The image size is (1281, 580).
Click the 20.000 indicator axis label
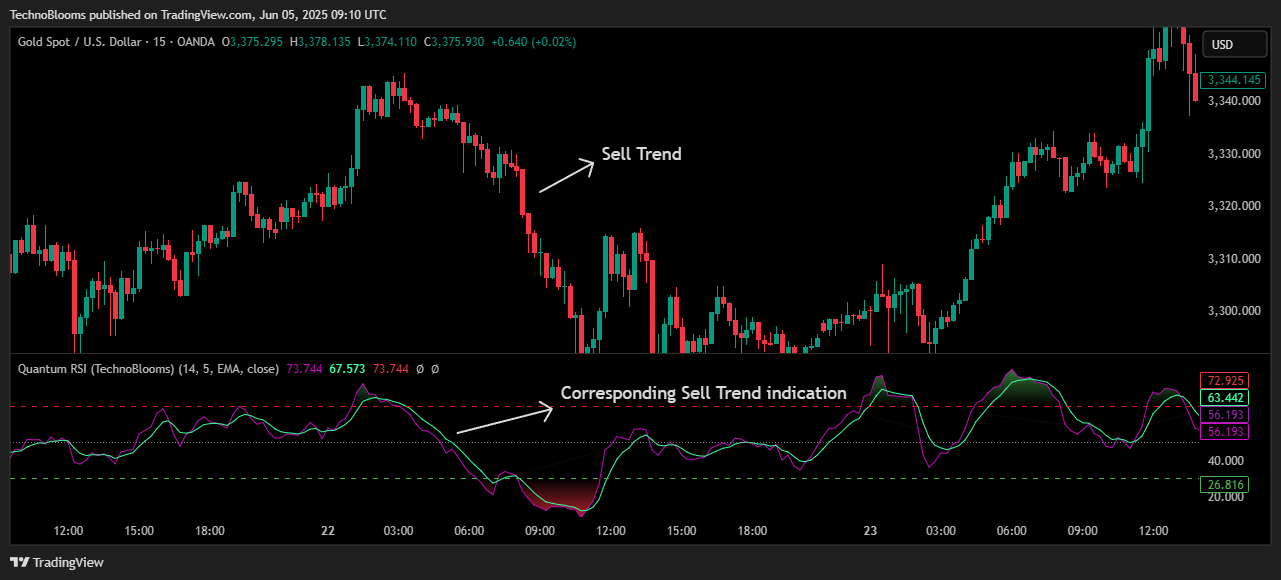(1225, 497)
